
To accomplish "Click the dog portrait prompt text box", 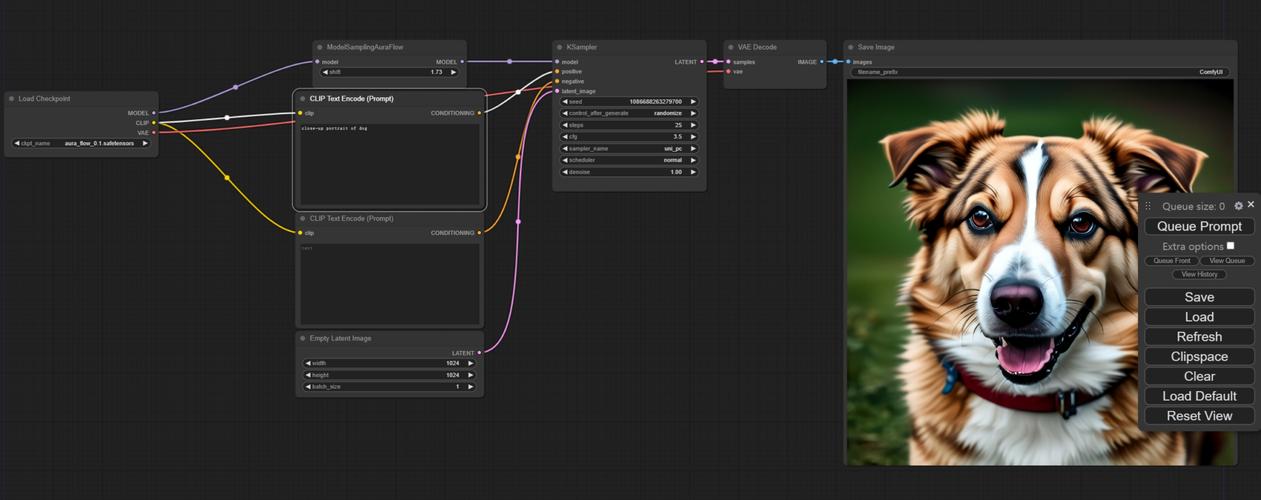I will tap(390, 164).
